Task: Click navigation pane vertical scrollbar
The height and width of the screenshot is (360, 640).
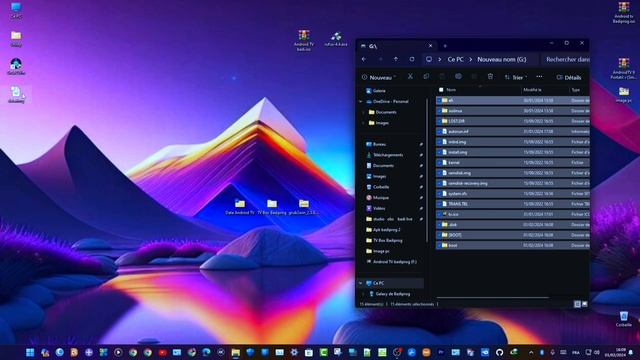Action: tap(427, 169)
